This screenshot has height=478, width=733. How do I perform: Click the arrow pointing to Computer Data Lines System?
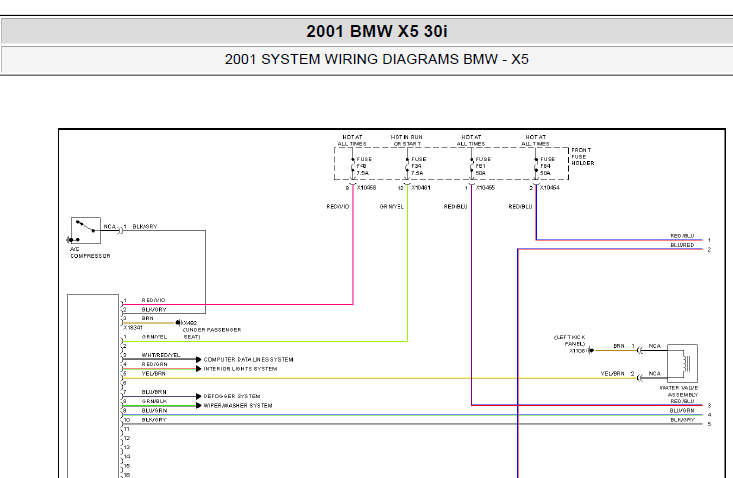pos(199,359)
